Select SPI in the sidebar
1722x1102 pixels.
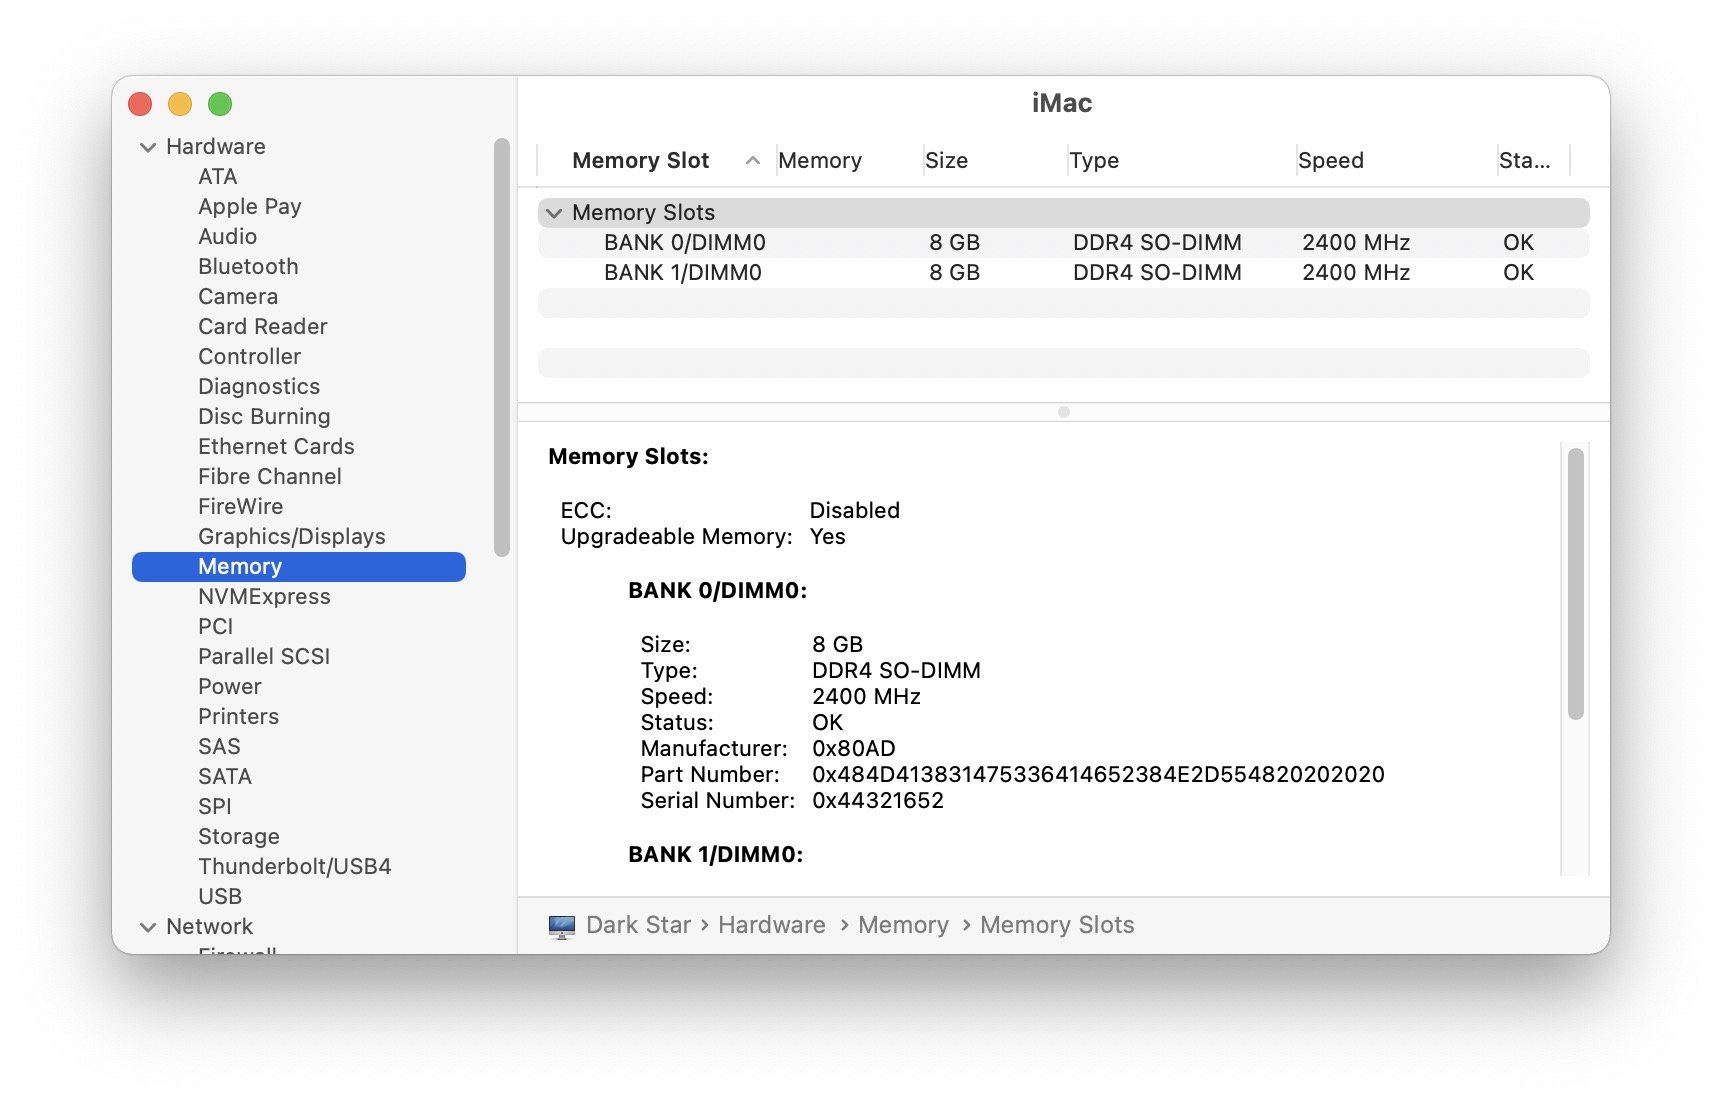coord(215,807)
